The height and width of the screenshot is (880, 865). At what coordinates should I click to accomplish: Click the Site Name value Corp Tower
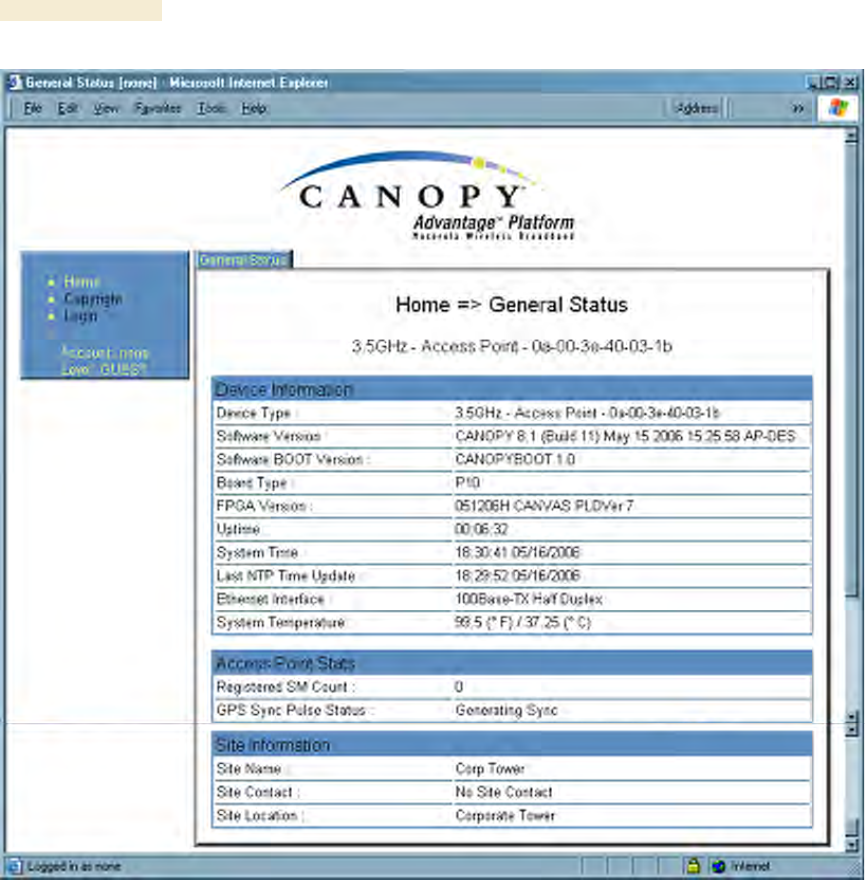pos(490,768)
